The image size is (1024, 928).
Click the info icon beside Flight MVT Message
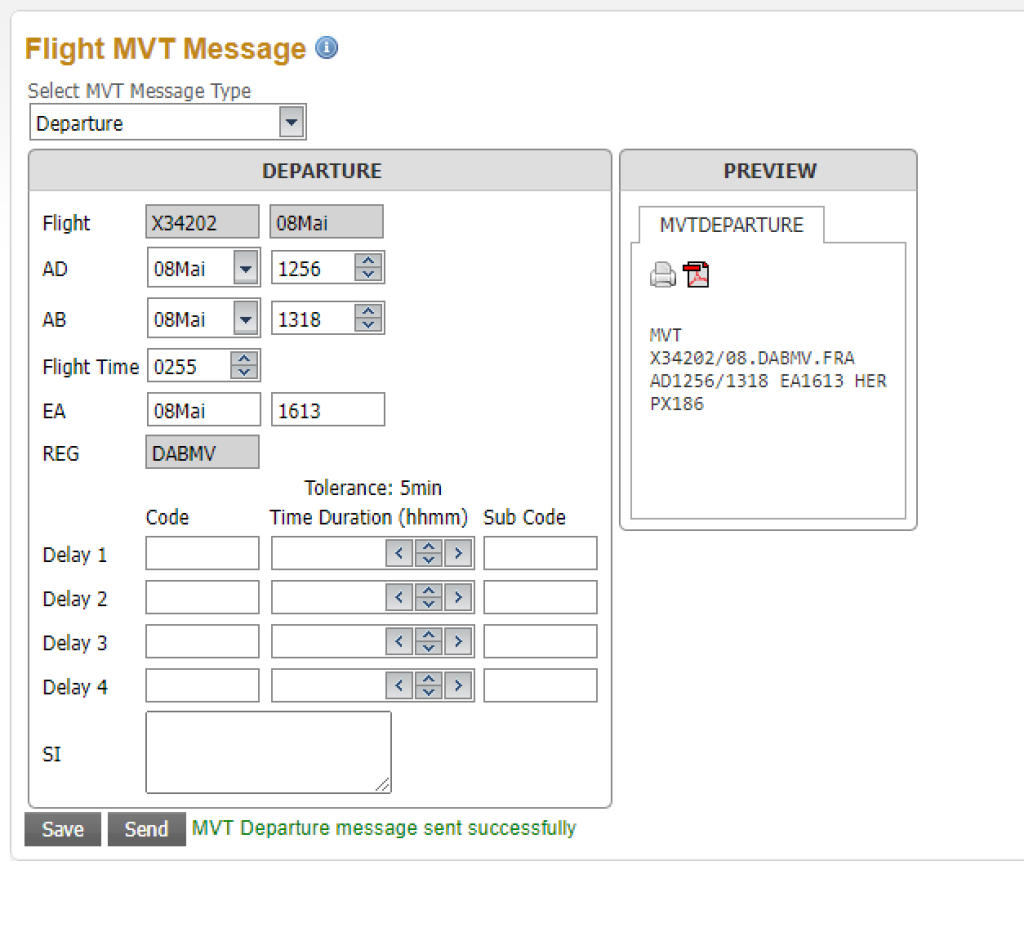[326, 48]
